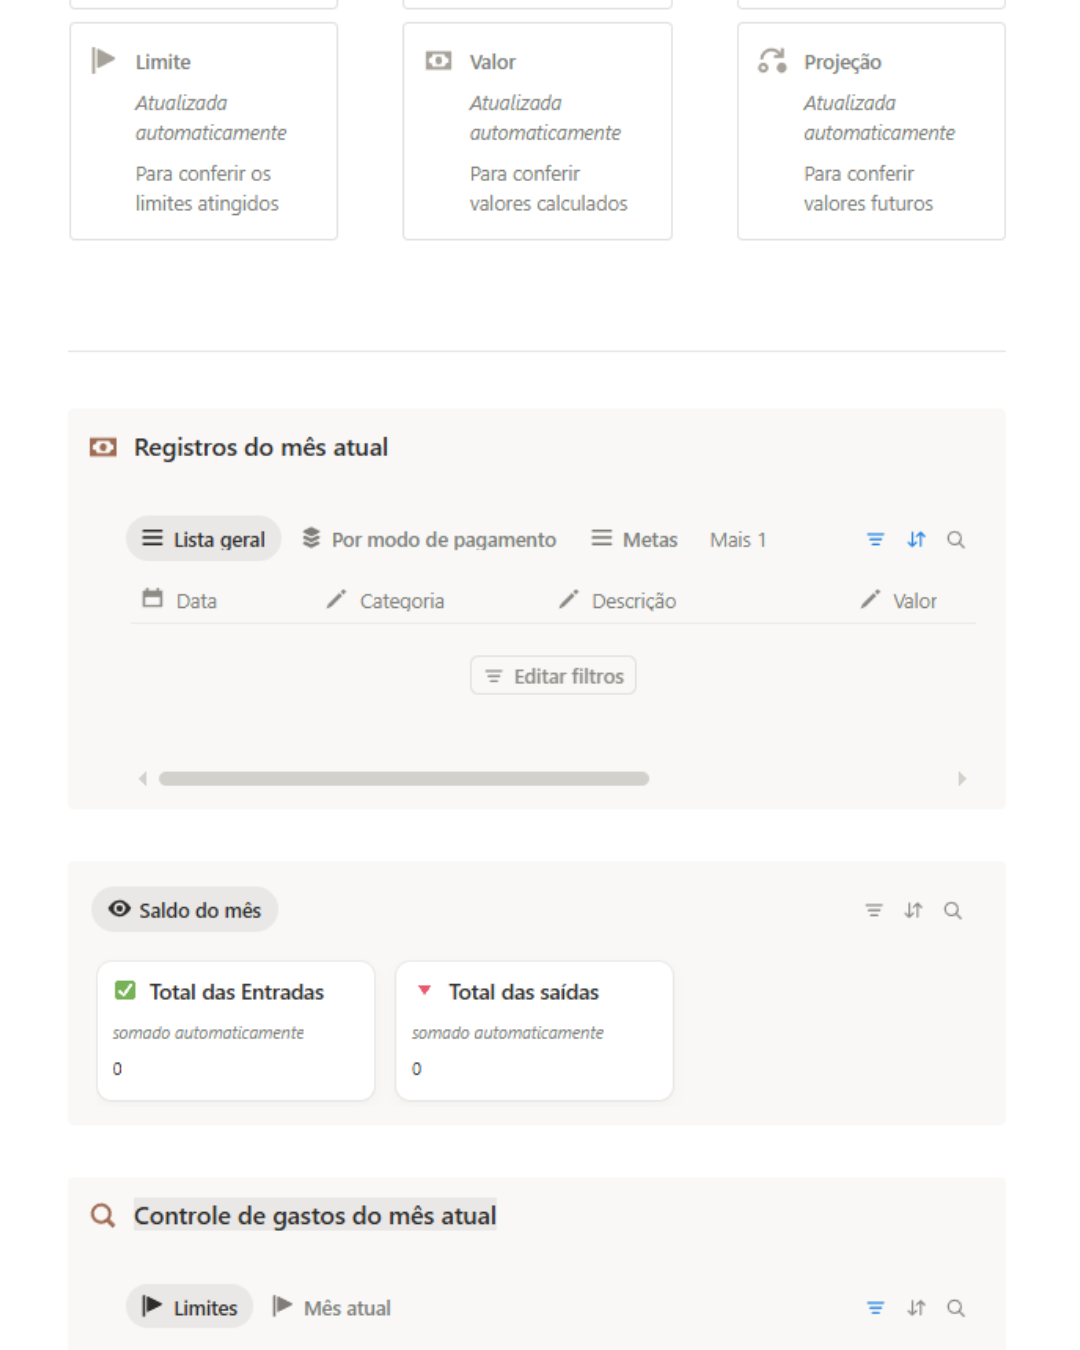Click the search icon in Controle de gastos
The width and height of the screenshot is (1080, 1350).
pos(956,1308)
